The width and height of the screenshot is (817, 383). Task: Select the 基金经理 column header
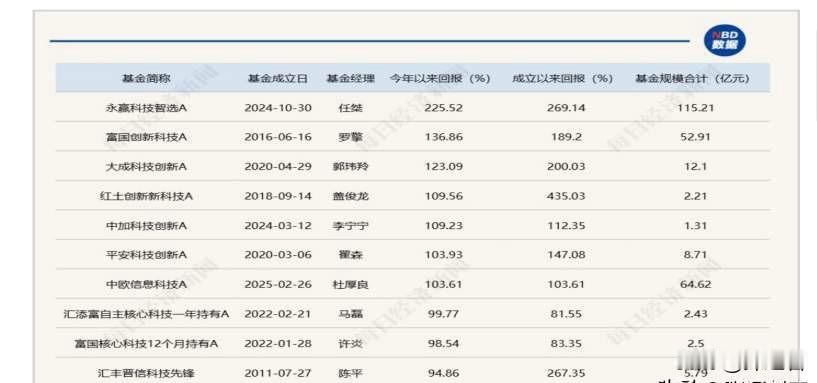tap(350, 79)
